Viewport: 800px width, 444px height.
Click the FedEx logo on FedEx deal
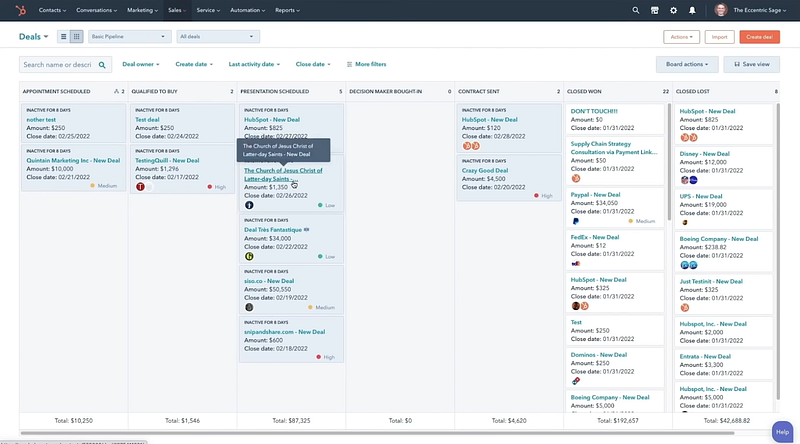click(x=576, y=264)
